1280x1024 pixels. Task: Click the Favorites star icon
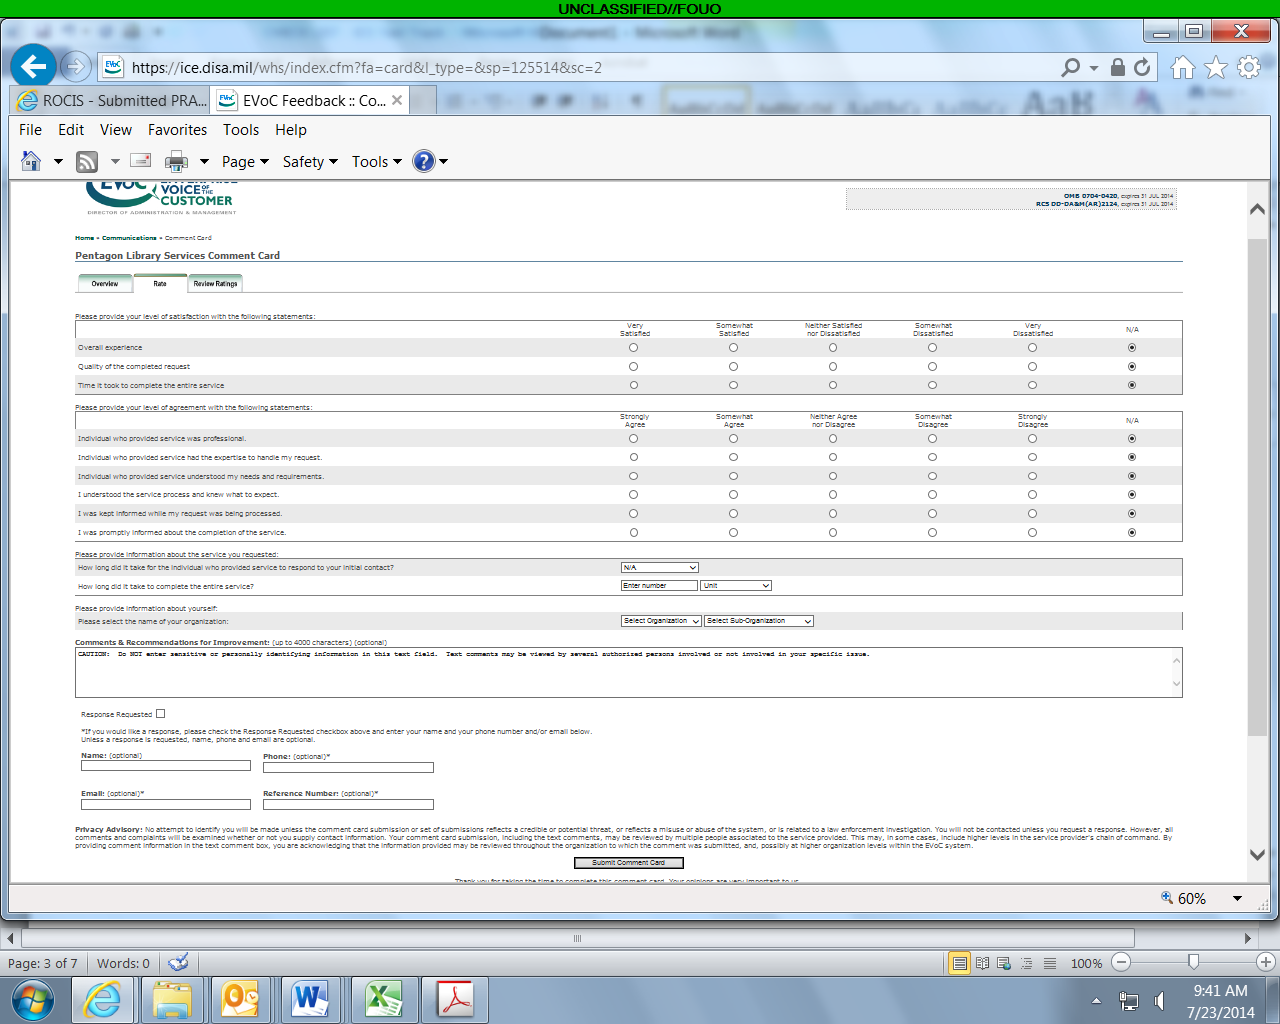point(1216,67)
